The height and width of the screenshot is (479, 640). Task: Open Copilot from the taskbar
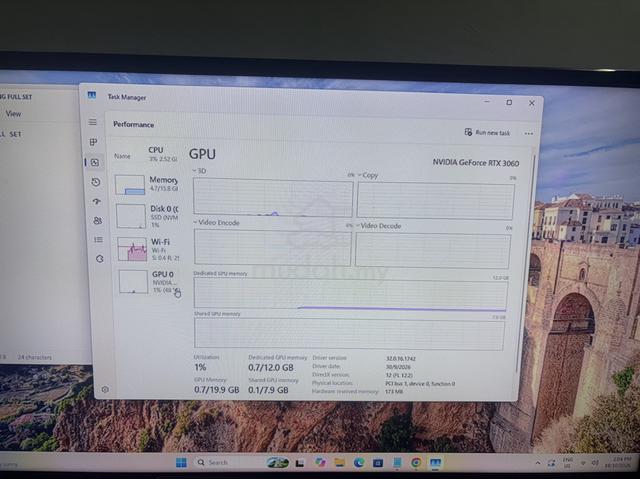320,462
